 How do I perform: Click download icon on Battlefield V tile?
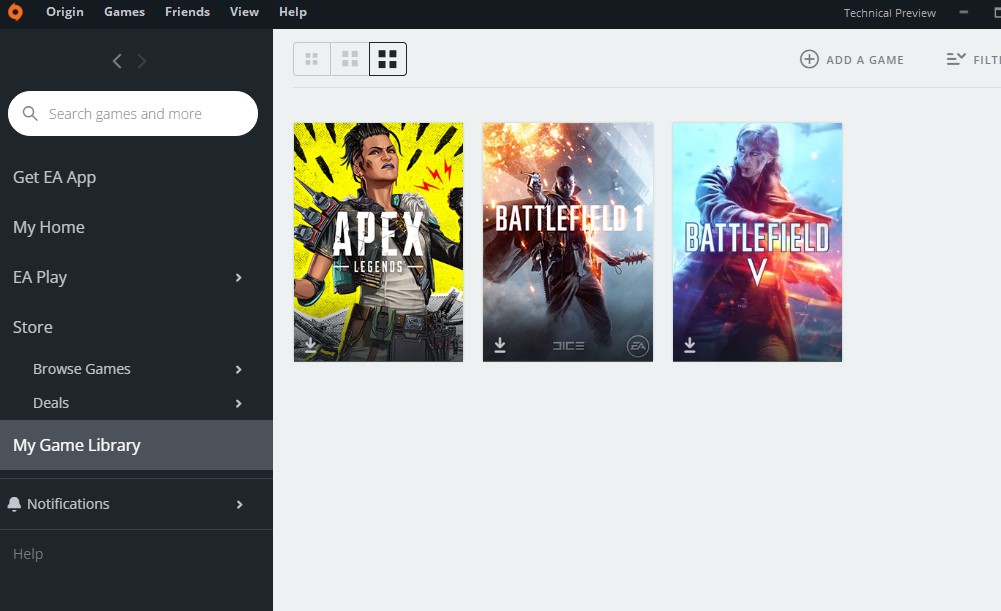click(x=690, y=345)
